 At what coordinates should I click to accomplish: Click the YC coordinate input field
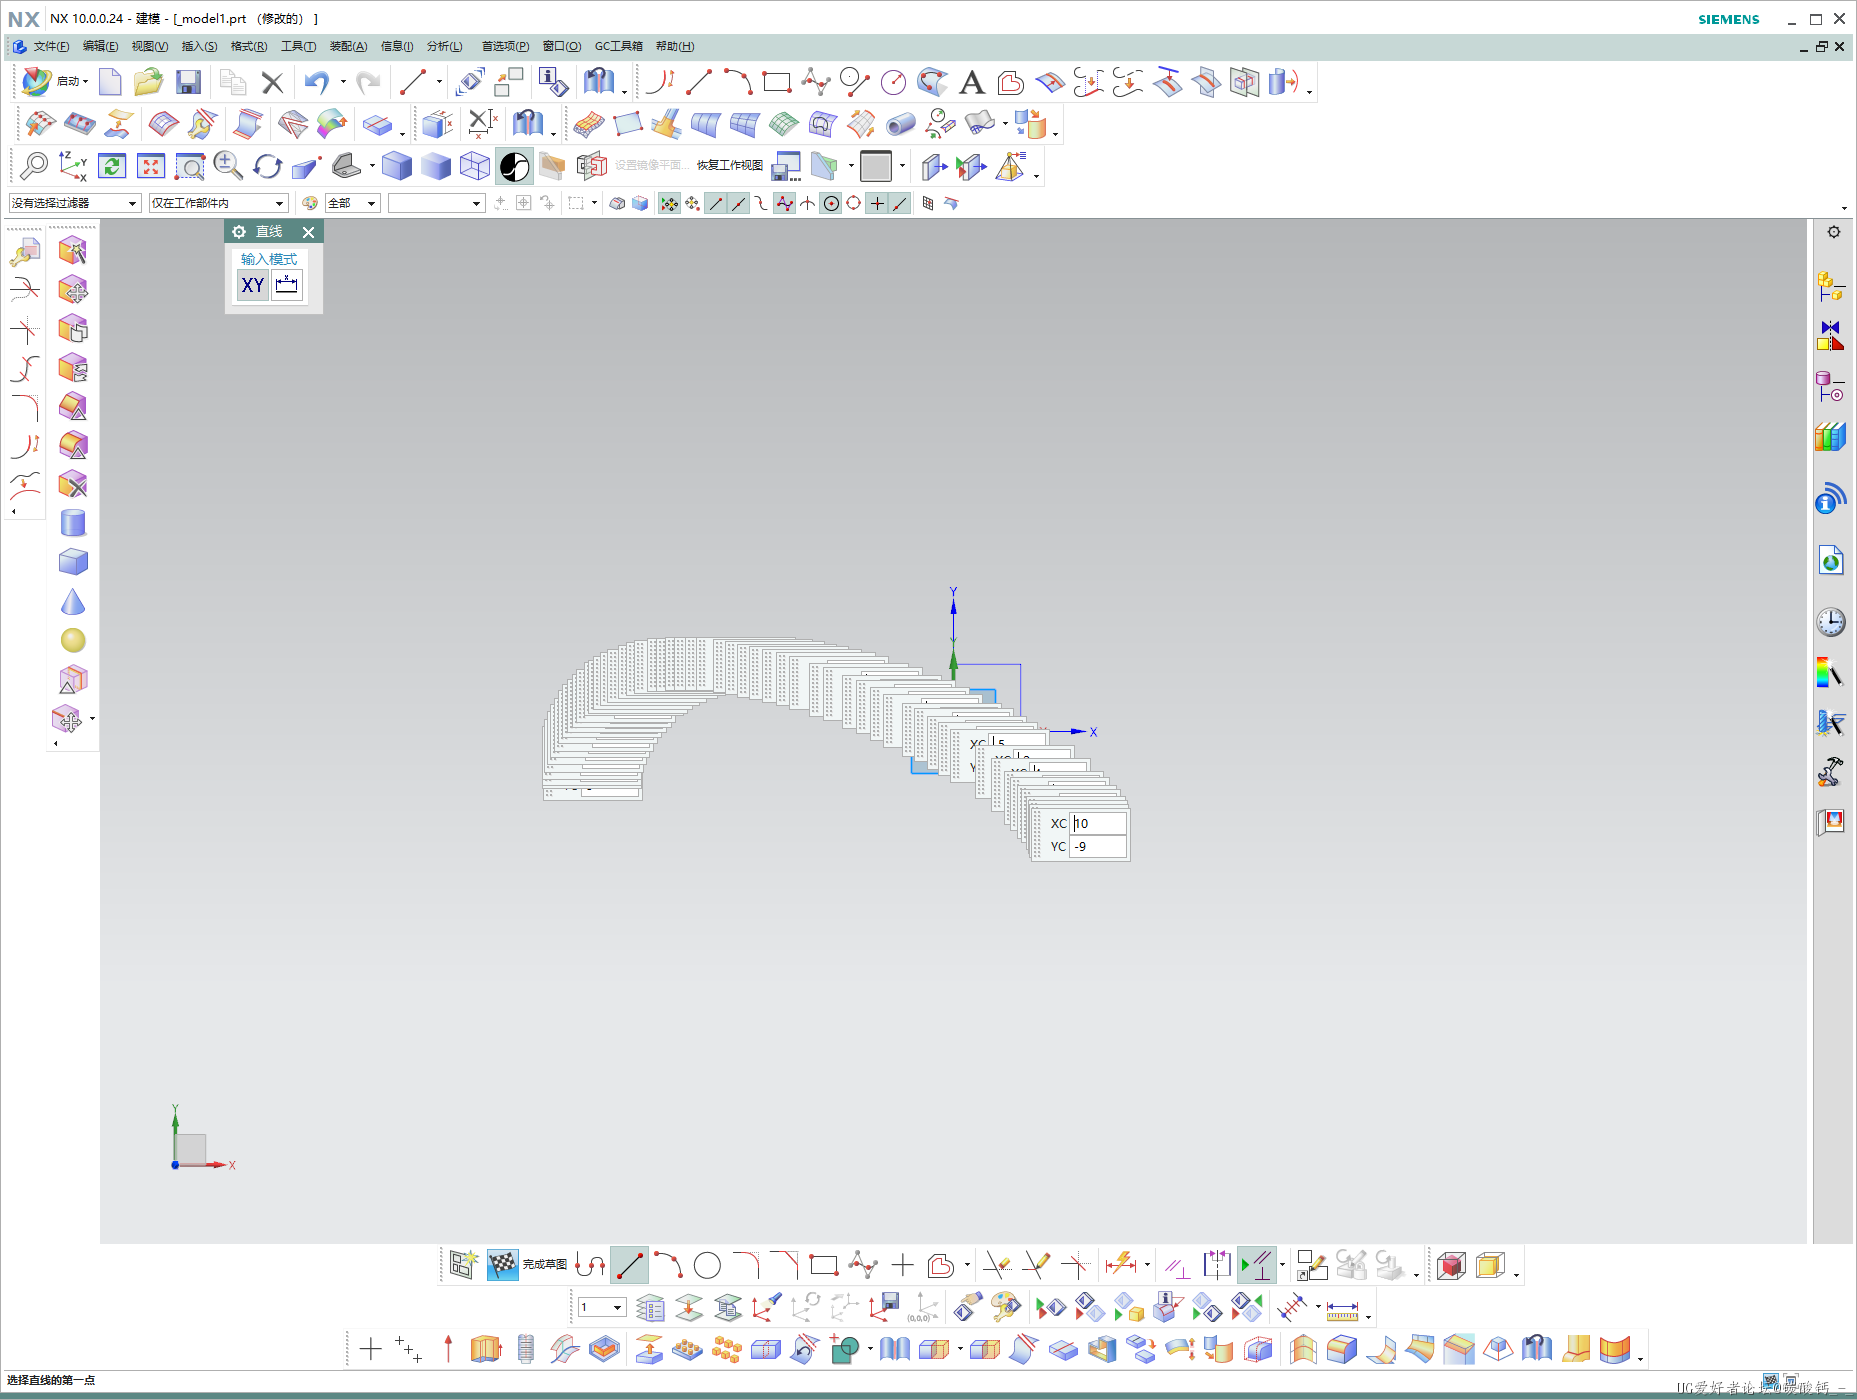(x=1098, y=846)
